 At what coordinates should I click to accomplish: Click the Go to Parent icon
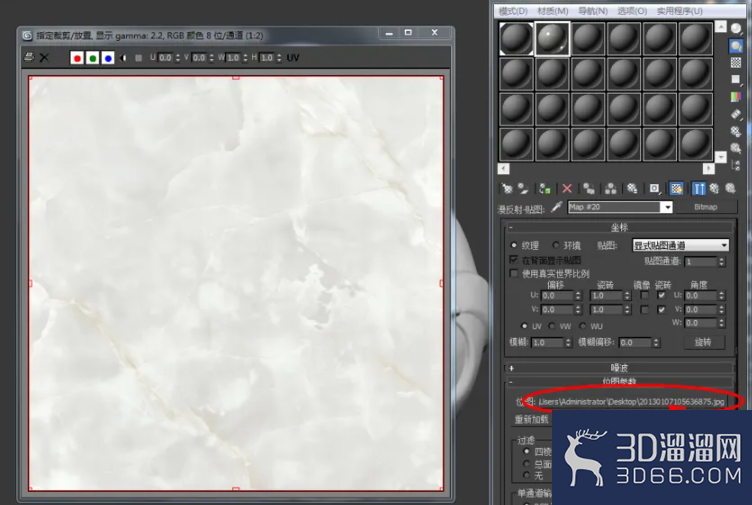(x=715, y=188)
